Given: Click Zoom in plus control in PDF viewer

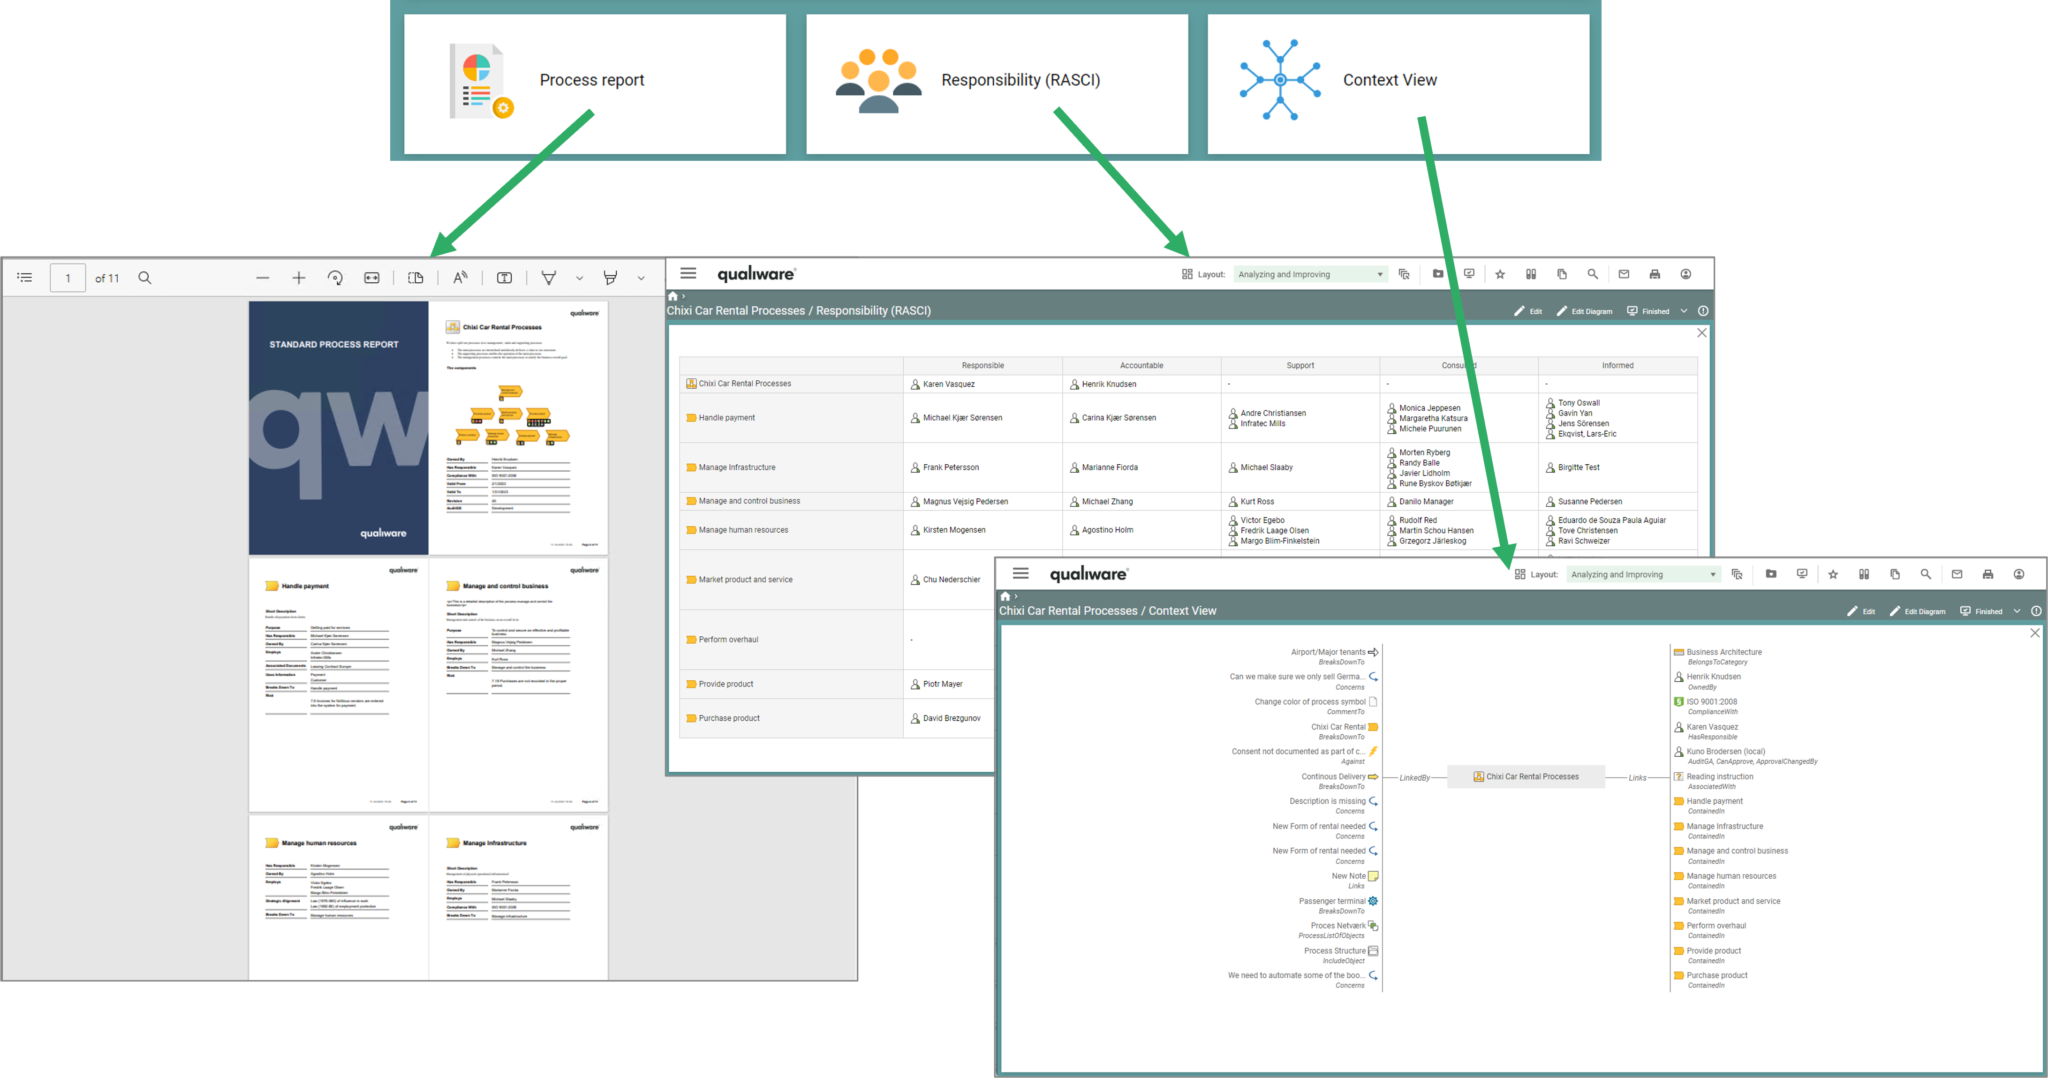Looking at the screenshot, I should 298,279.
